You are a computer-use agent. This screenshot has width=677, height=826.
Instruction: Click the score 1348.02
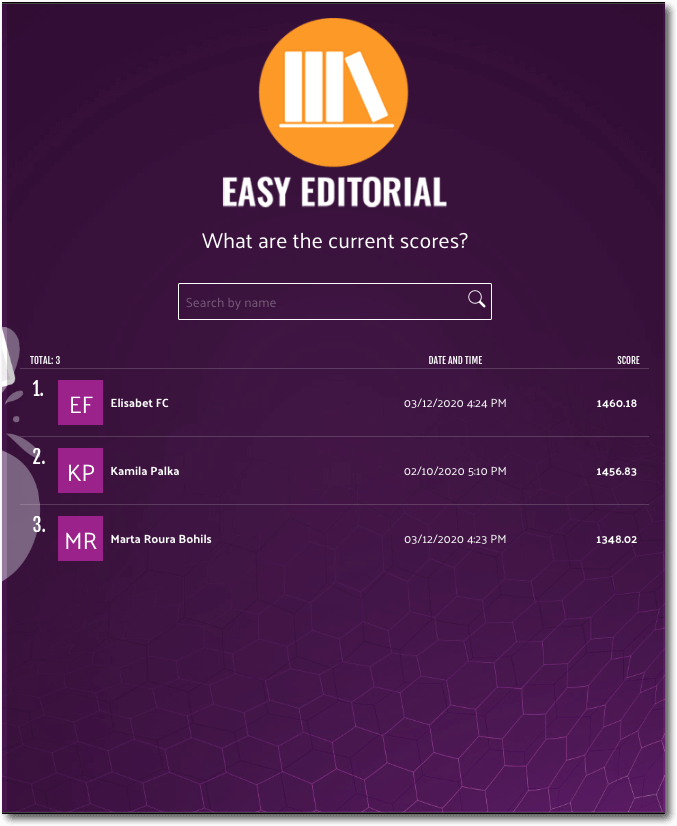(x=616, y=539)
